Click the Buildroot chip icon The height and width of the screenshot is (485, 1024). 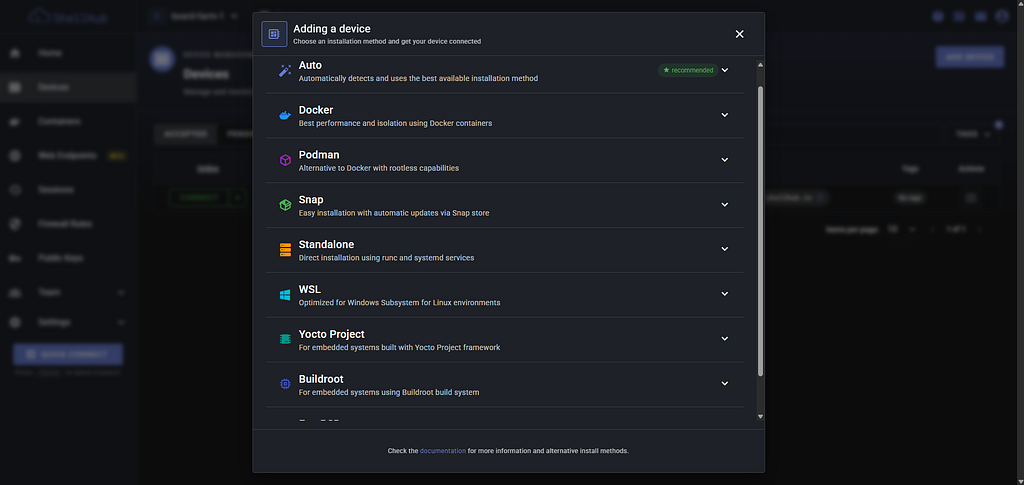pos(285,384)
